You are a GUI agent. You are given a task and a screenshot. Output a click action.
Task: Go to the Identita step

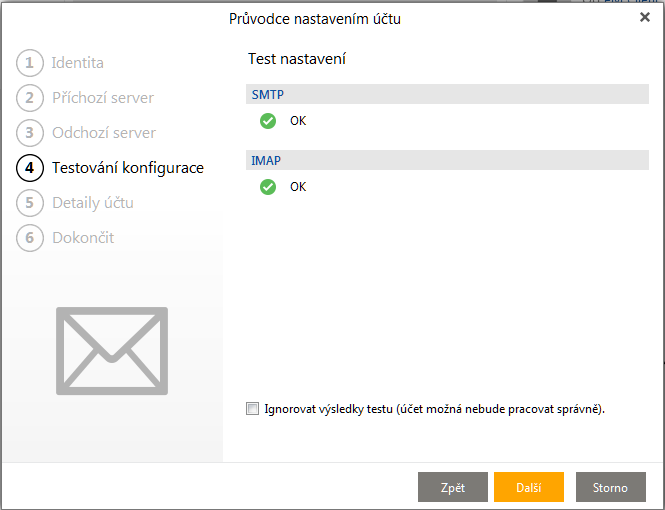point(78,63)
